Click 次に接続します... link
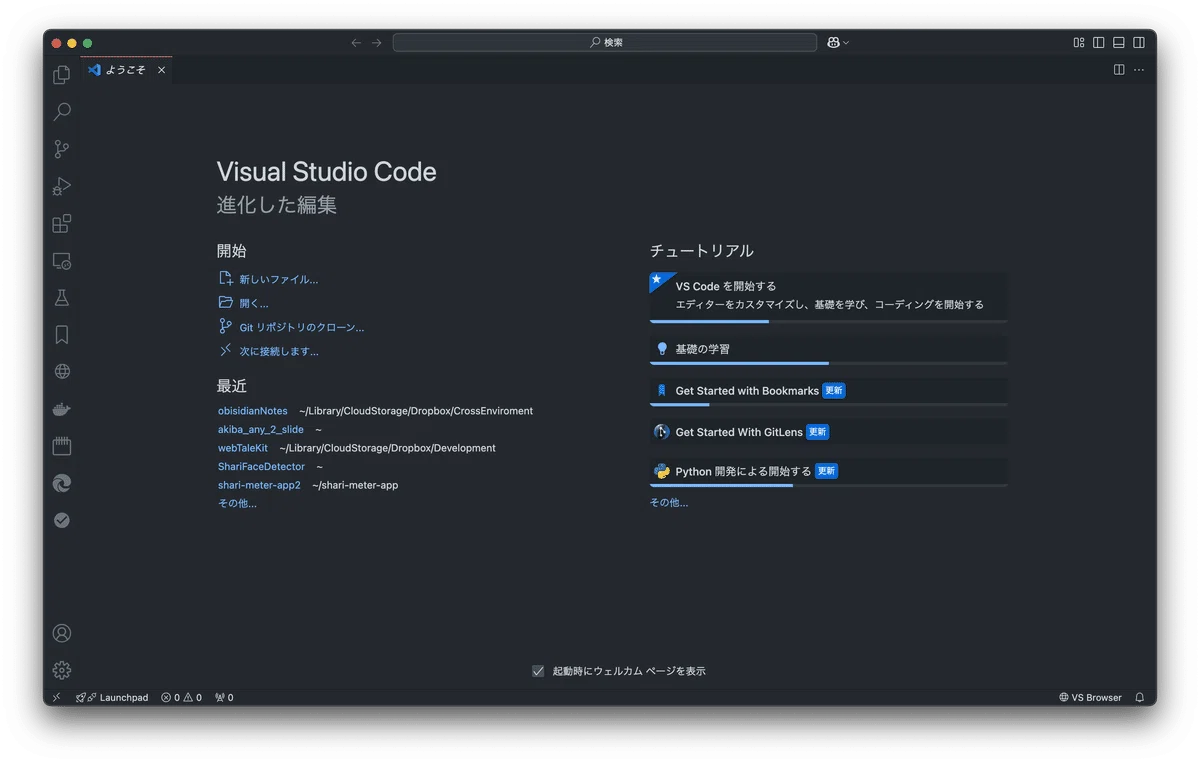The image size is (1200, 763). click(x=268, y=351)
